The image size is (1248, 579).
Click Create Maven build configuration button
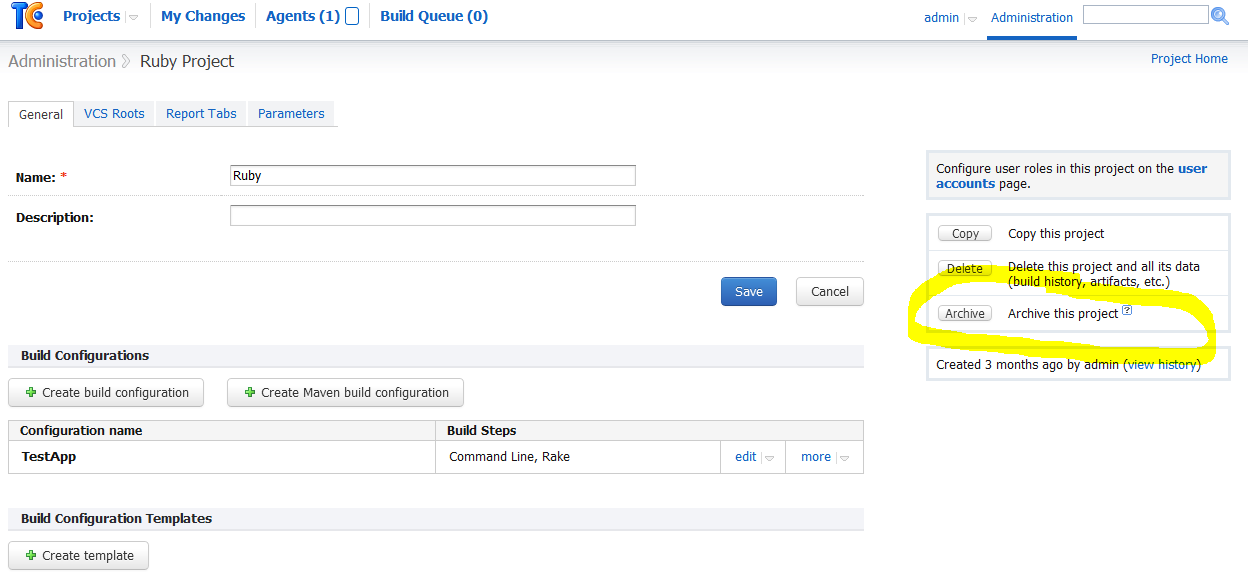[345, 393]
